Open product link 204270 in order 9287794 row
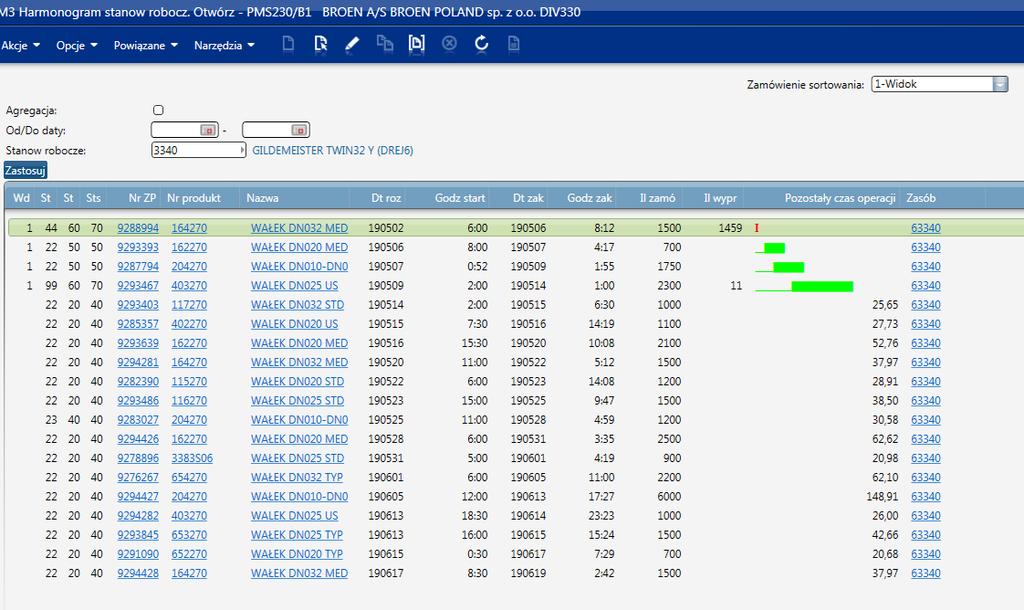The width and height of the screenshot is (1024, 610). 189,266
